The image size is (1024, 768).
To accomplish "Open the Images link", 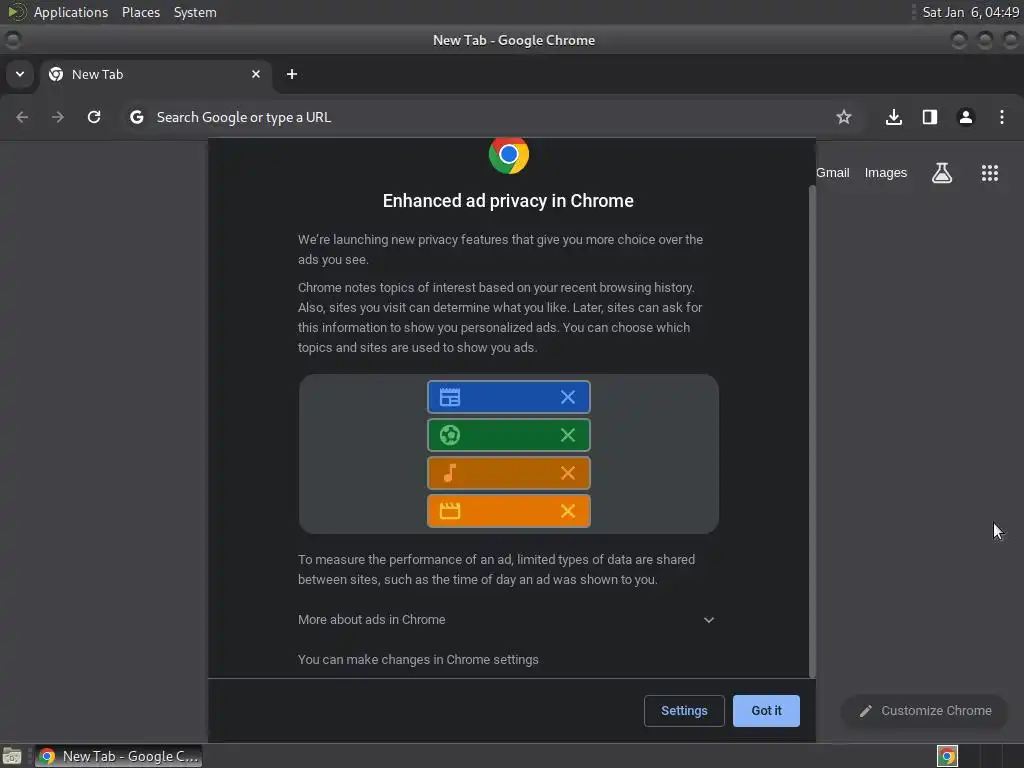I will (x=886, y=173).
